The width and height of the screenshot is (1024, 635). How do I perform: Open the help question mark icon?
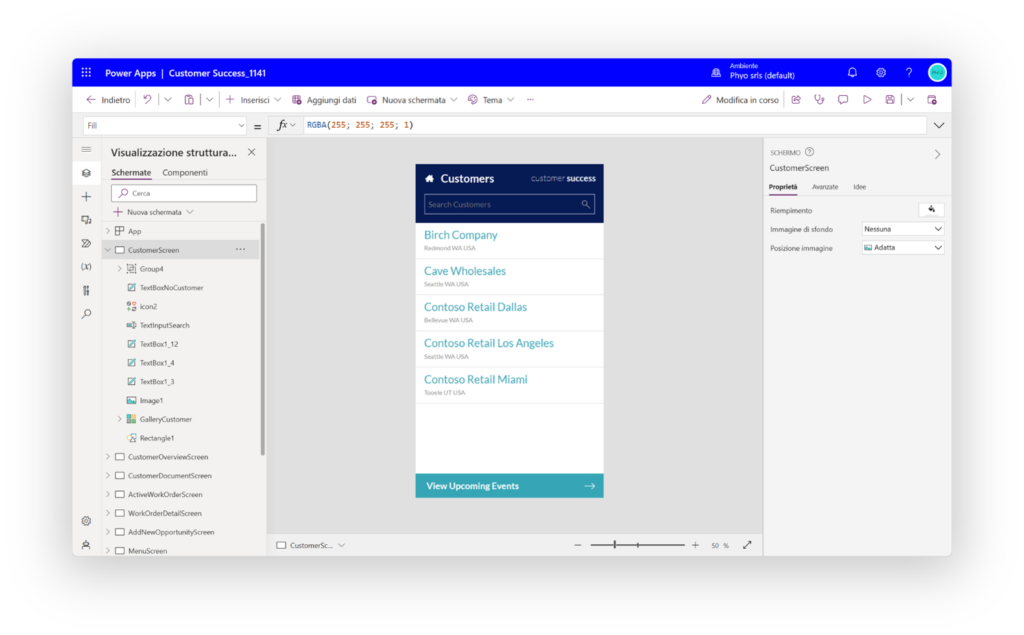point(908,73)
